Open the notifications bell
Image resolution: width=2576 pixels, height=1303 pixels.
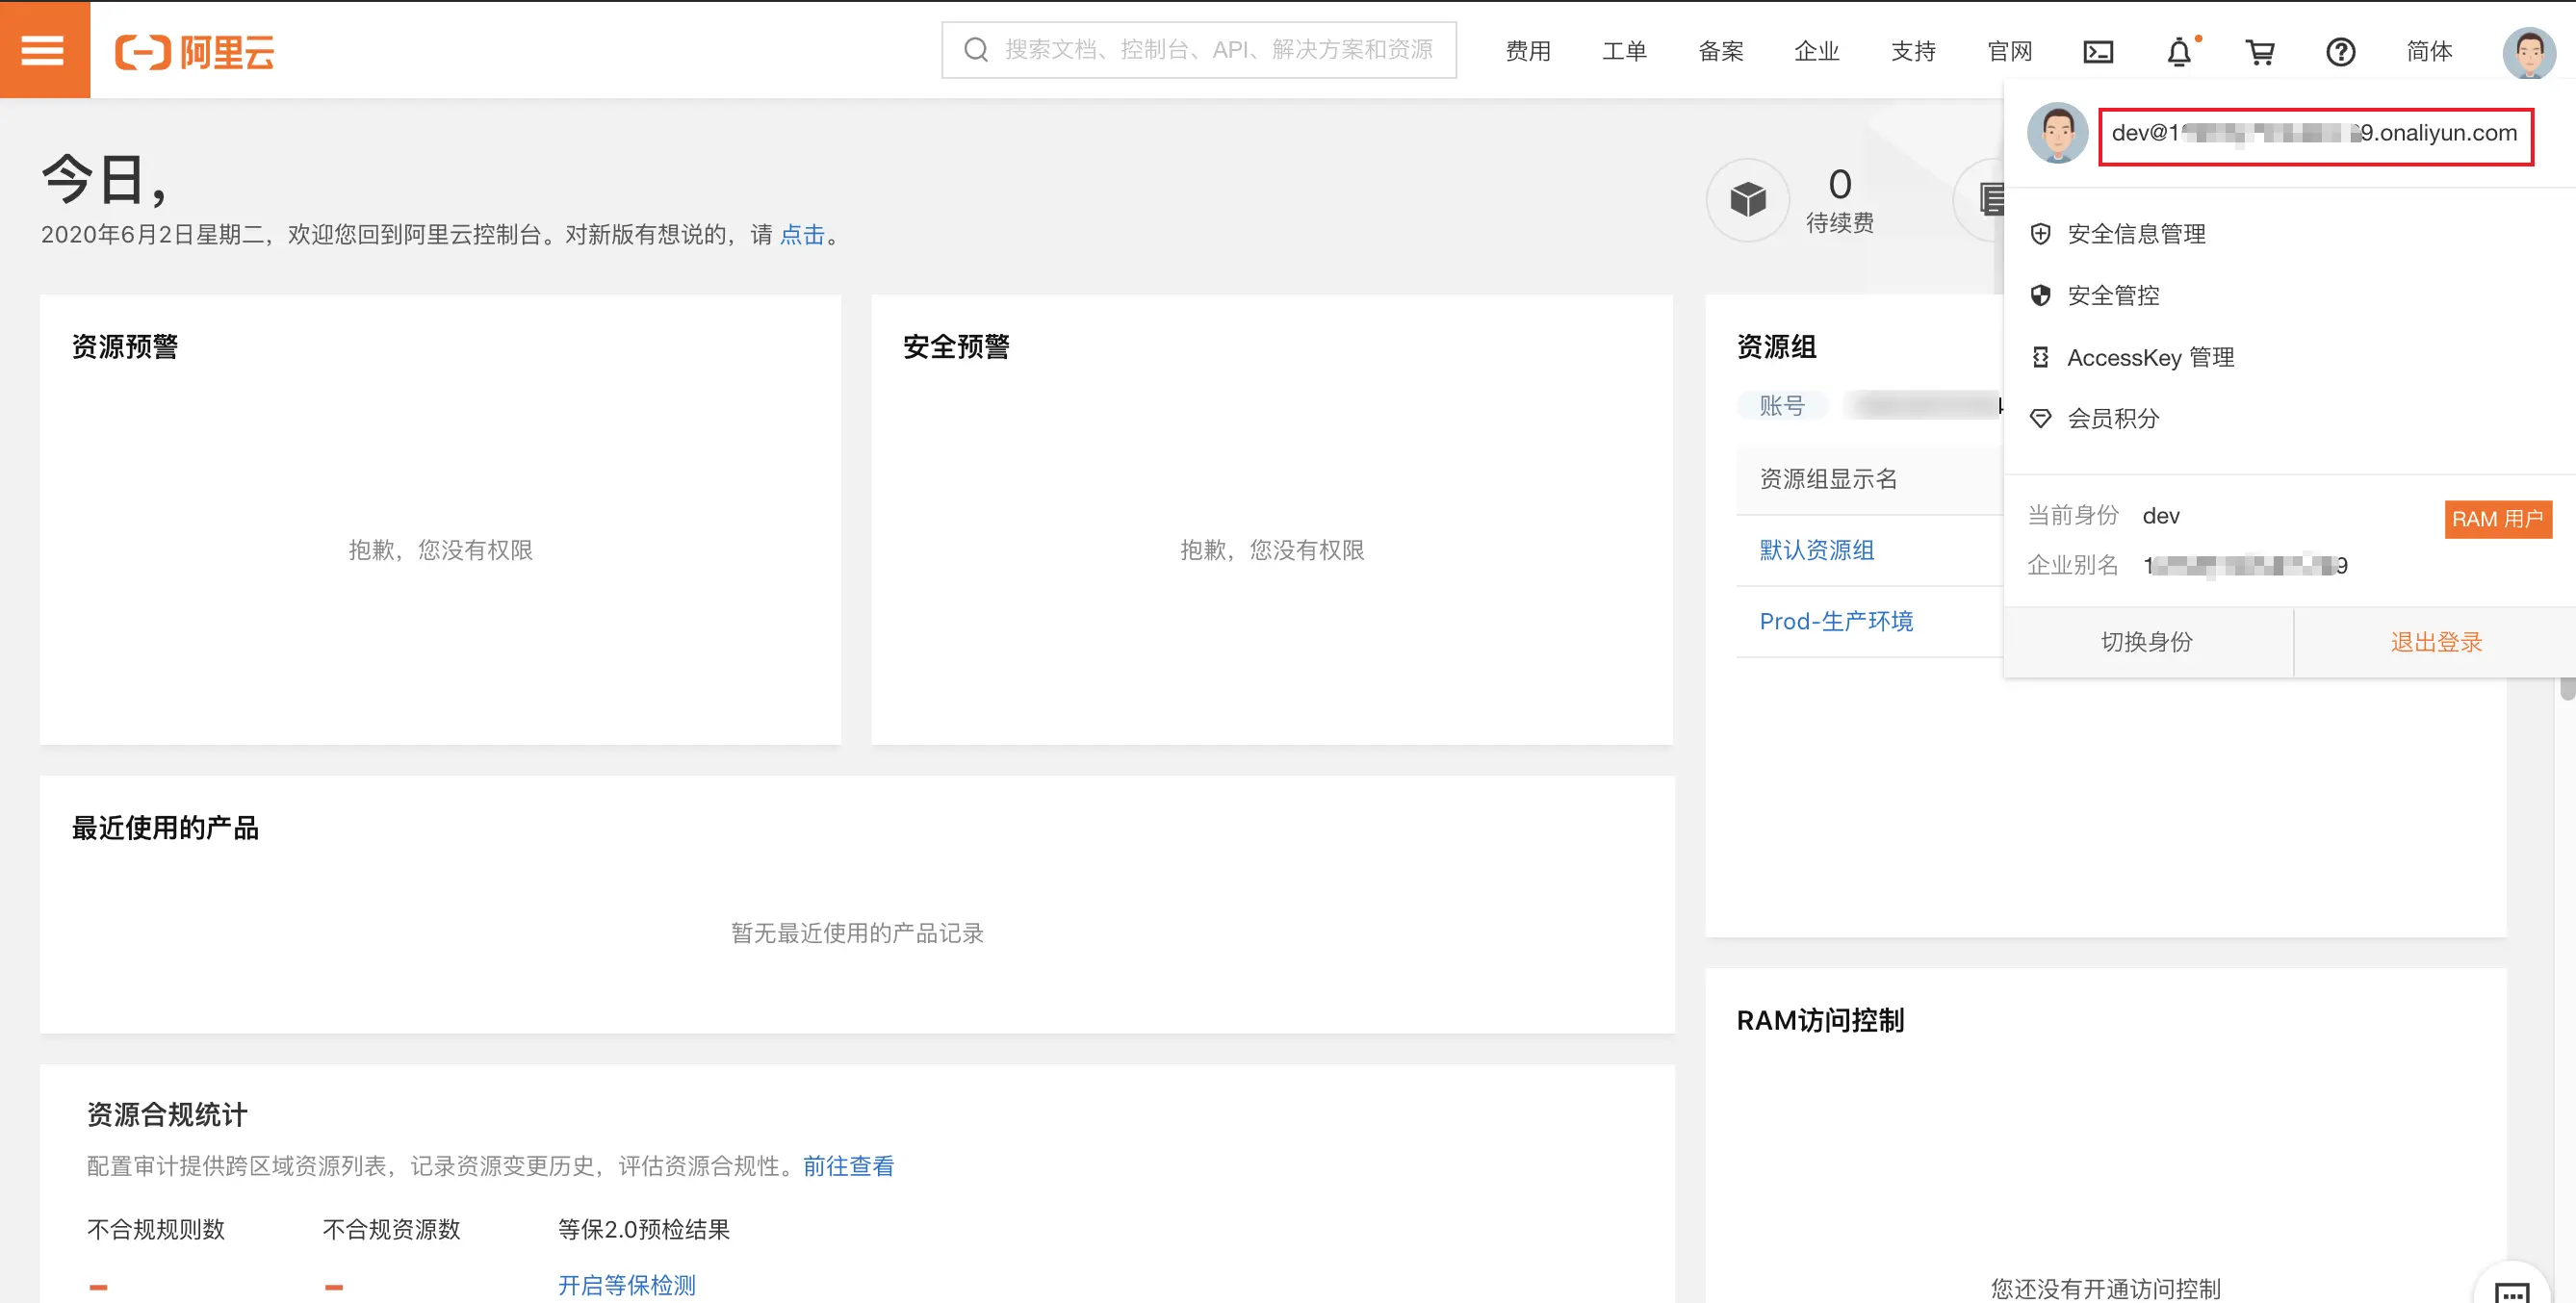2180,51
